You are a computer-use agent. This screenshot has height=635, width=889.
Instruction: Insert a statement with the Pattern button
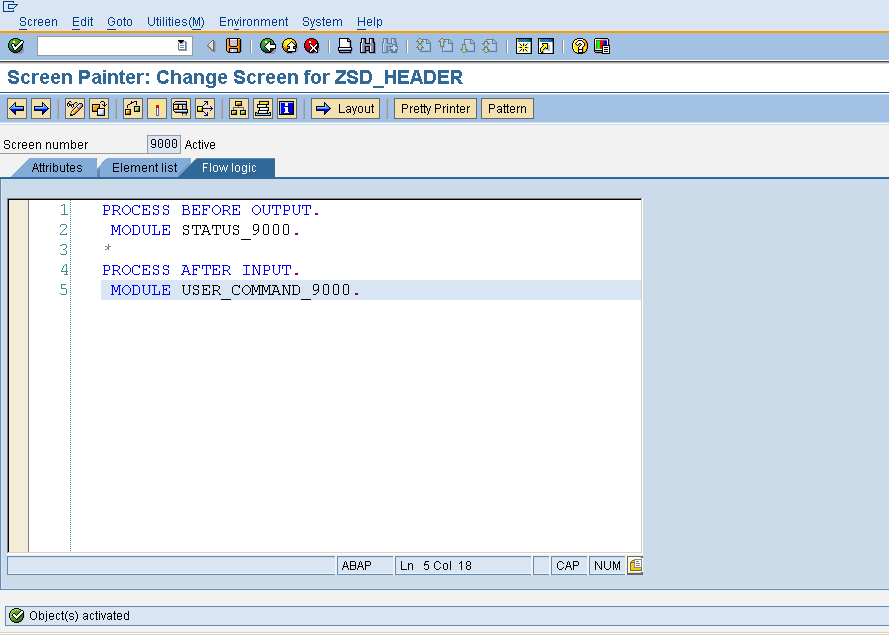506,108
